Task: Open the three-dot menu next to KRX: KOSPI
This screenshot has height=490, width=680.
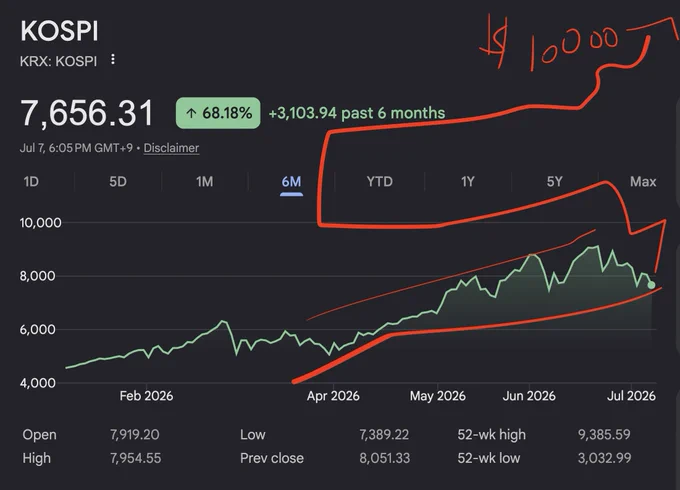Action: coord(113,59)
